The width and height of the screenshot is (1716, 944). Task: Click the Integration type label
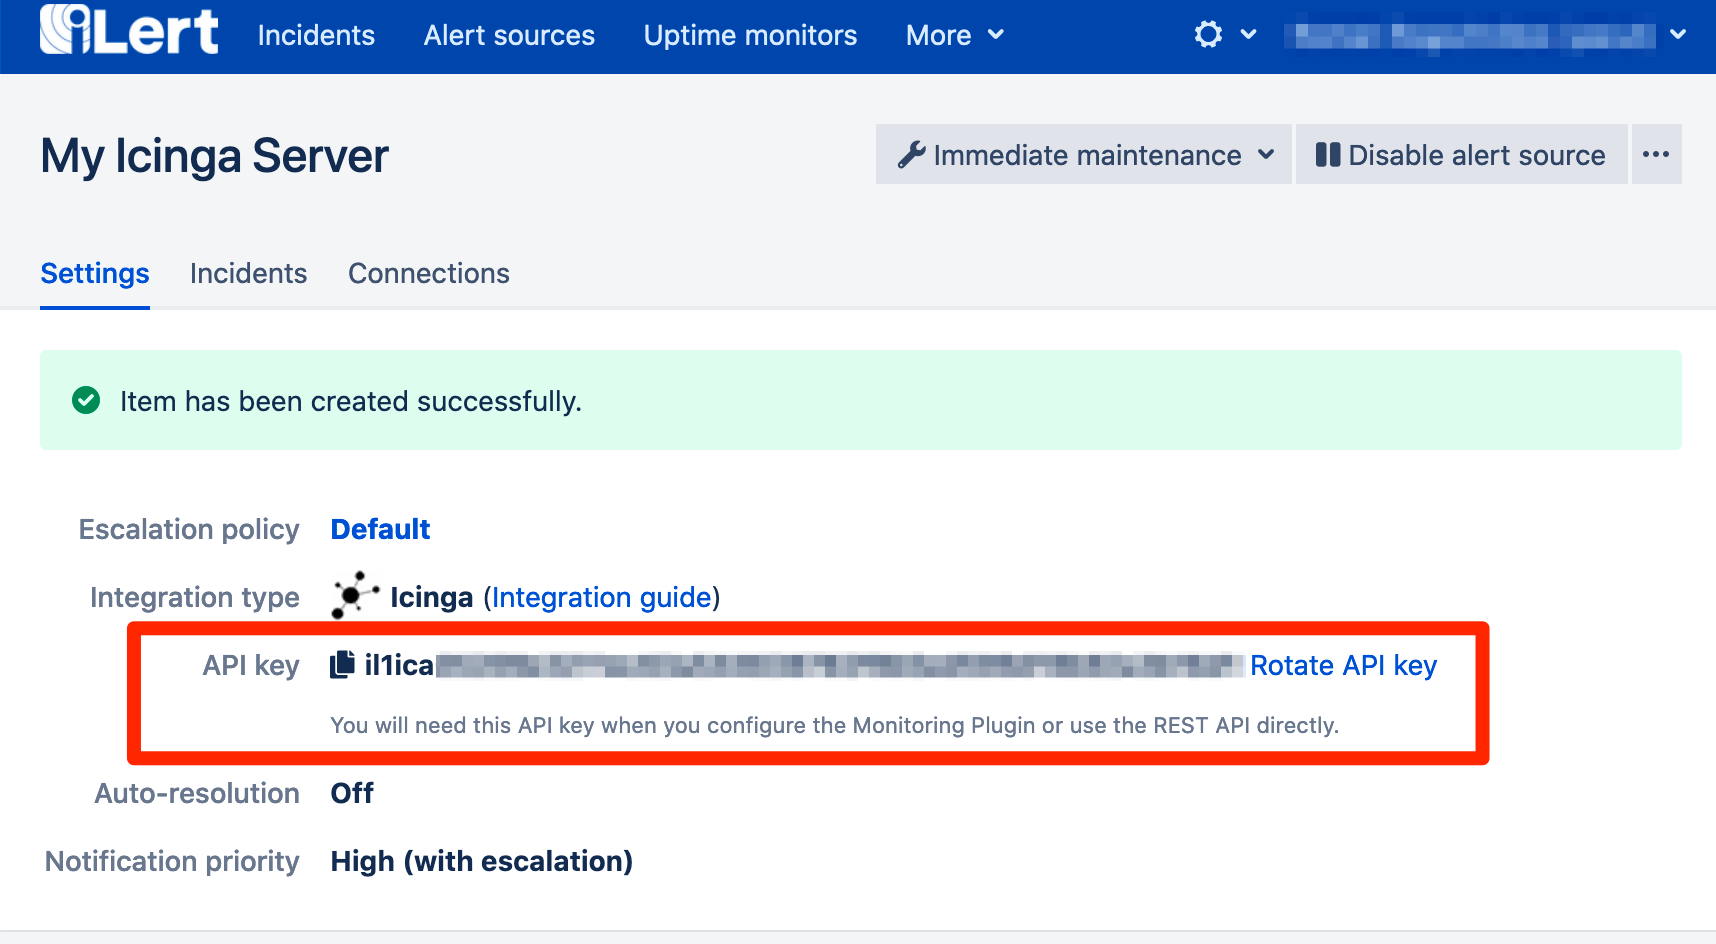(x=195, y=597)
